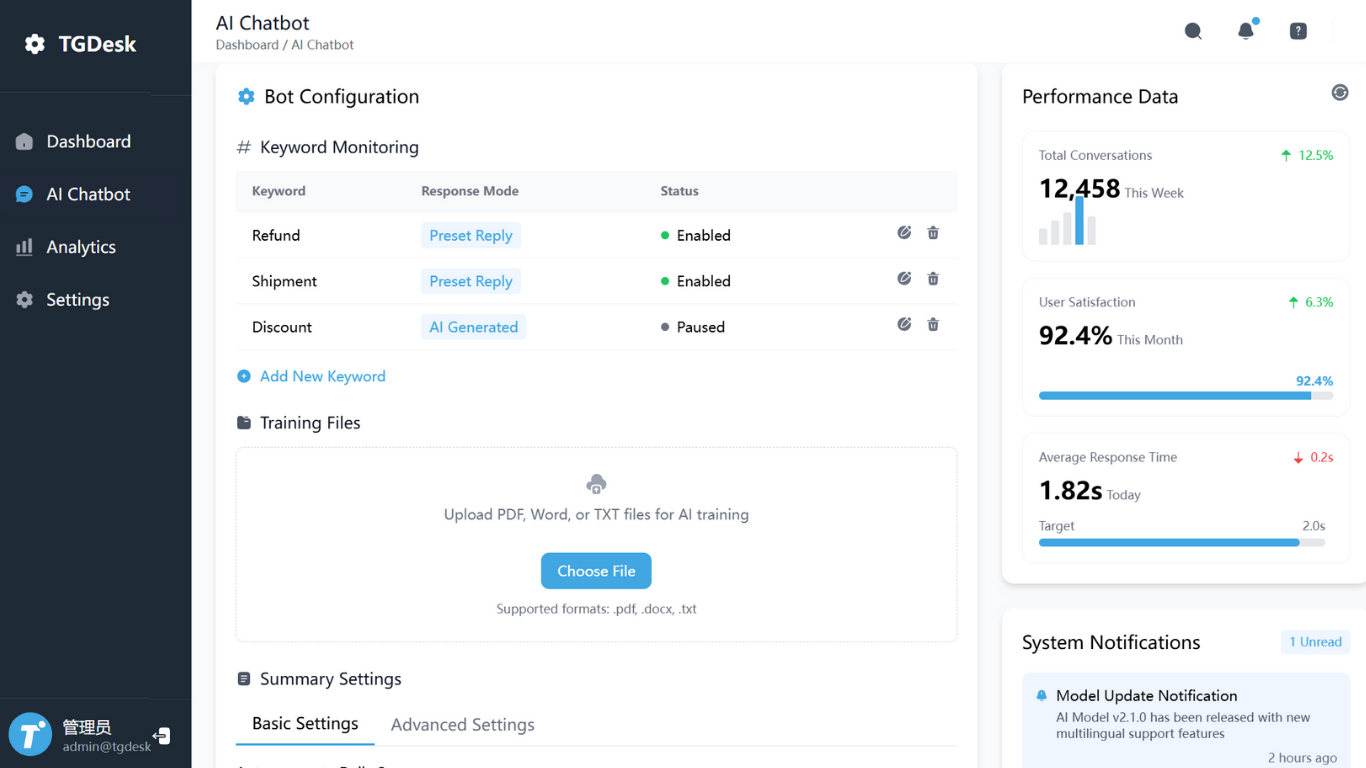
Task: Click the admin avatar in sidebar
Action: (x=30, y=735)
